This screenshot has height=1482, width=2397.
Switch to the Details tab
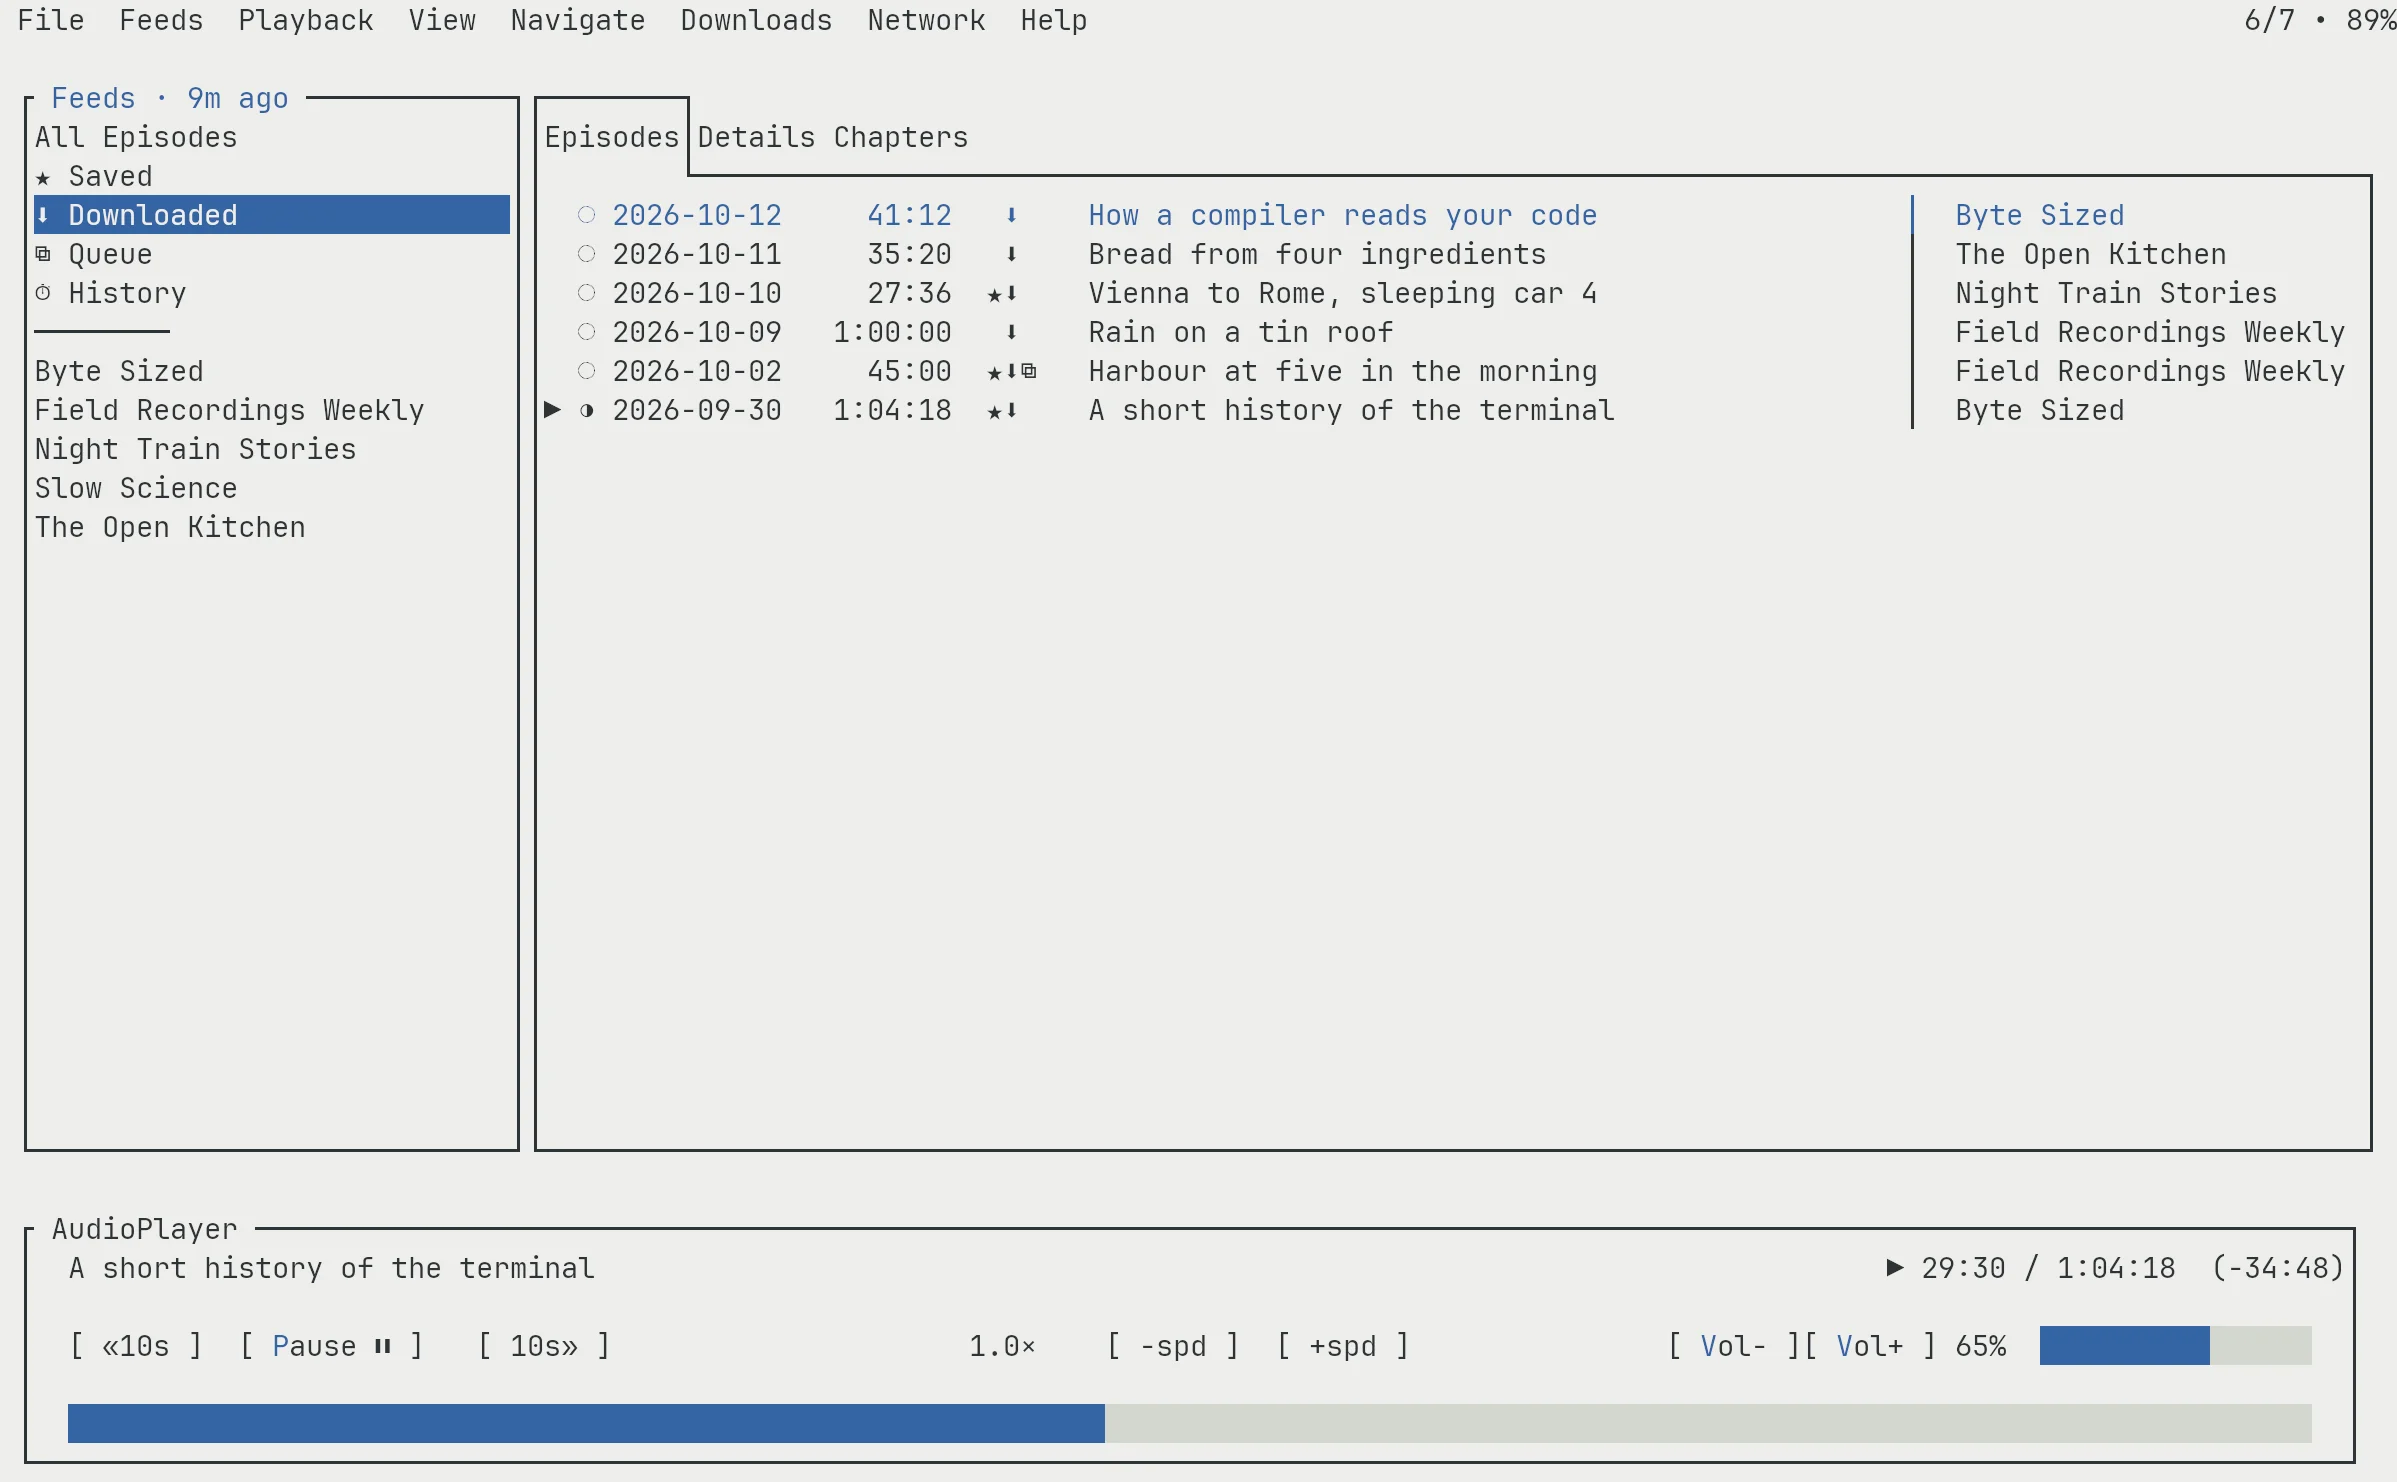756,137
